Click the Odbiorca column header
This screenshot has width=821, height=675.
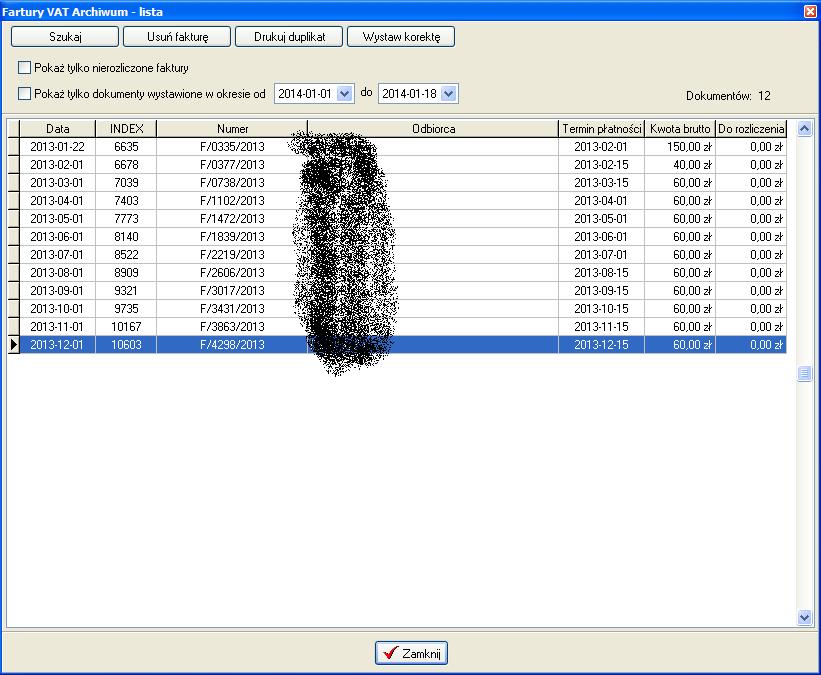pos(433,129)
